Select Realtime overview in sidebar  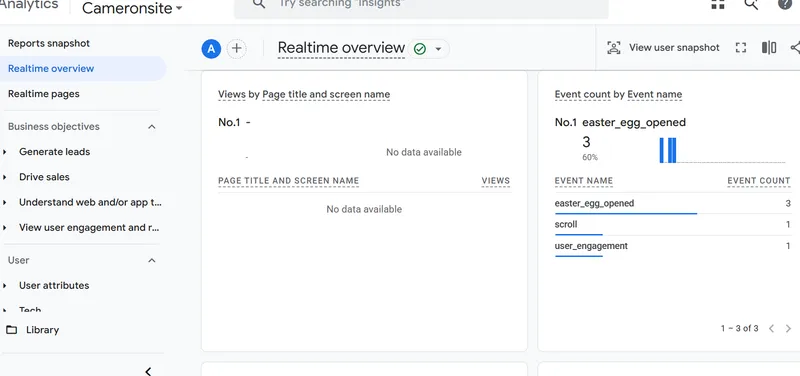coord(82,68)
